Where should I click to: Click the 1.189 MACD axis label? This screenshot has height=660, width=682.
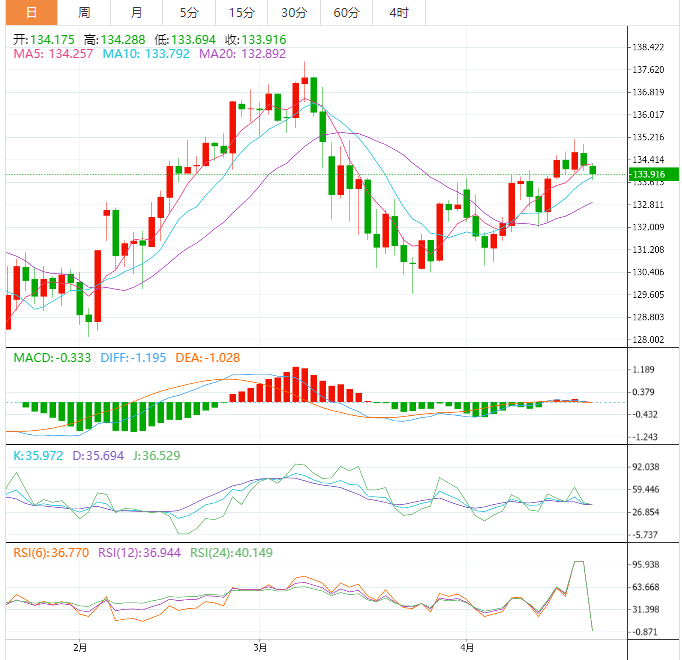pyautogui.click(x=643, y=369)
